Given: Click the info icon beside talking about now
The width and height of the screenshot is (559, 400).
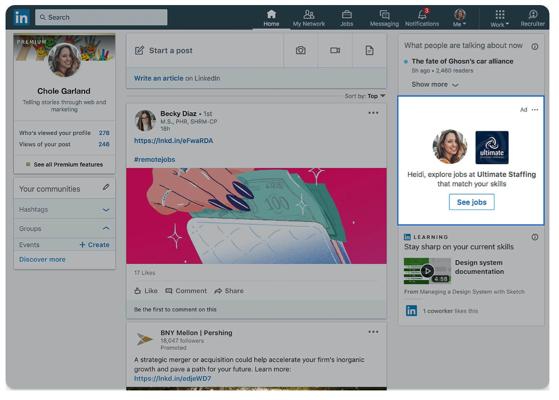Looking at the screenshot, I should pyautogui.click(x=534, y=46).
